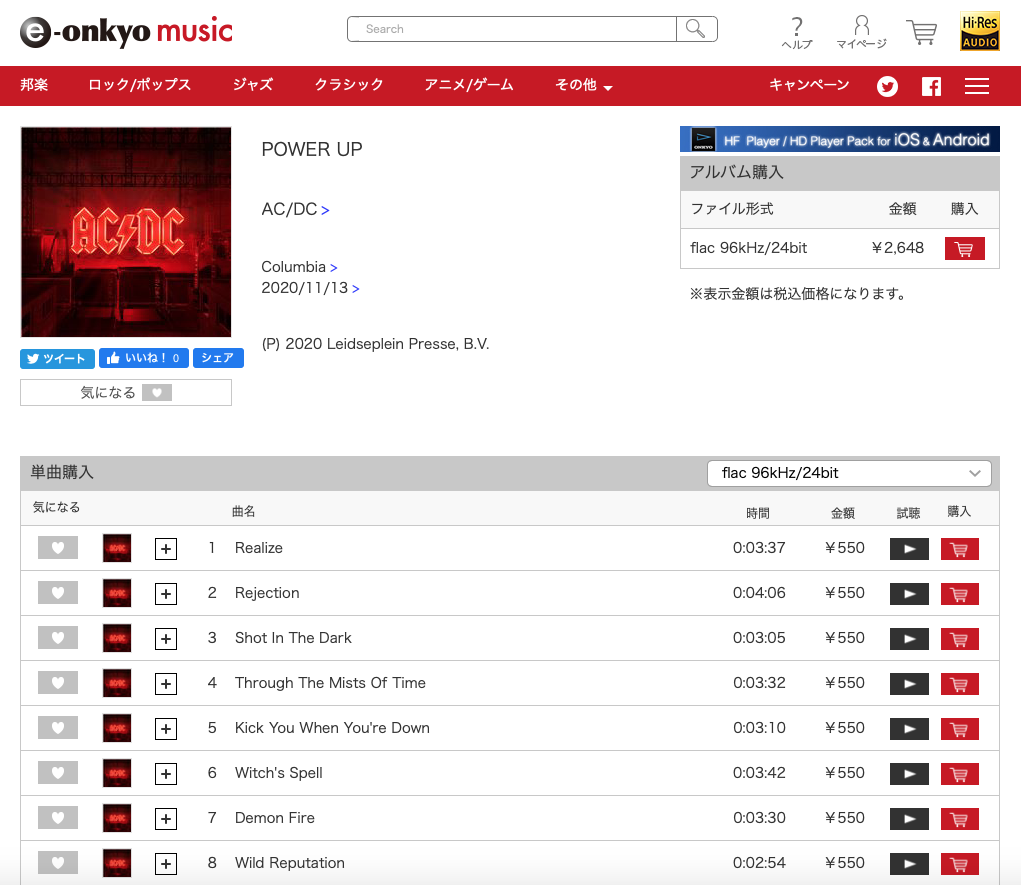Click the search magnifier icon

696,29
